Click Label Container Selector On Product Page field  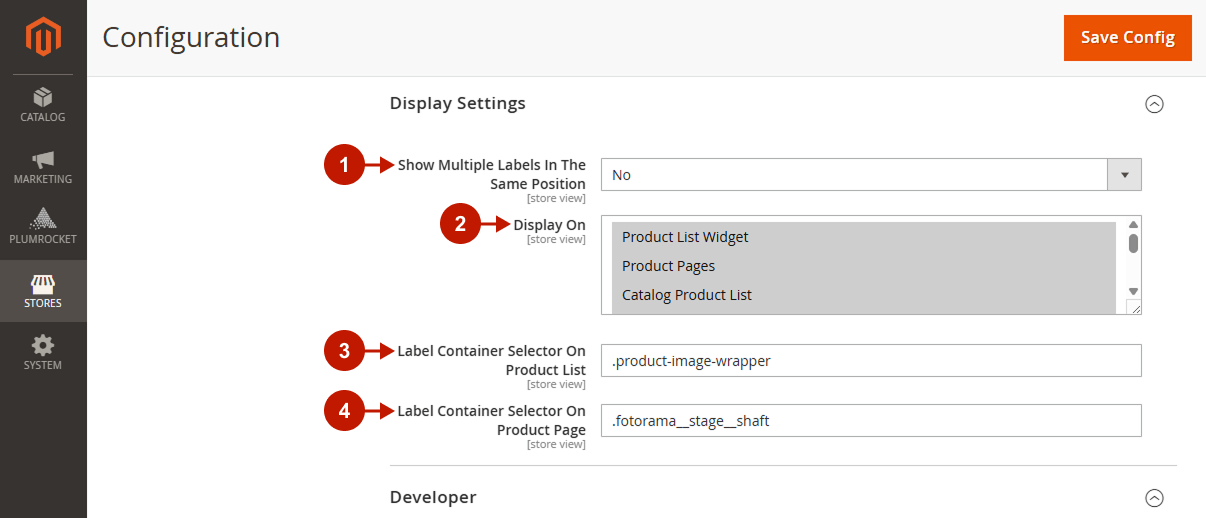tap(870, 421)
